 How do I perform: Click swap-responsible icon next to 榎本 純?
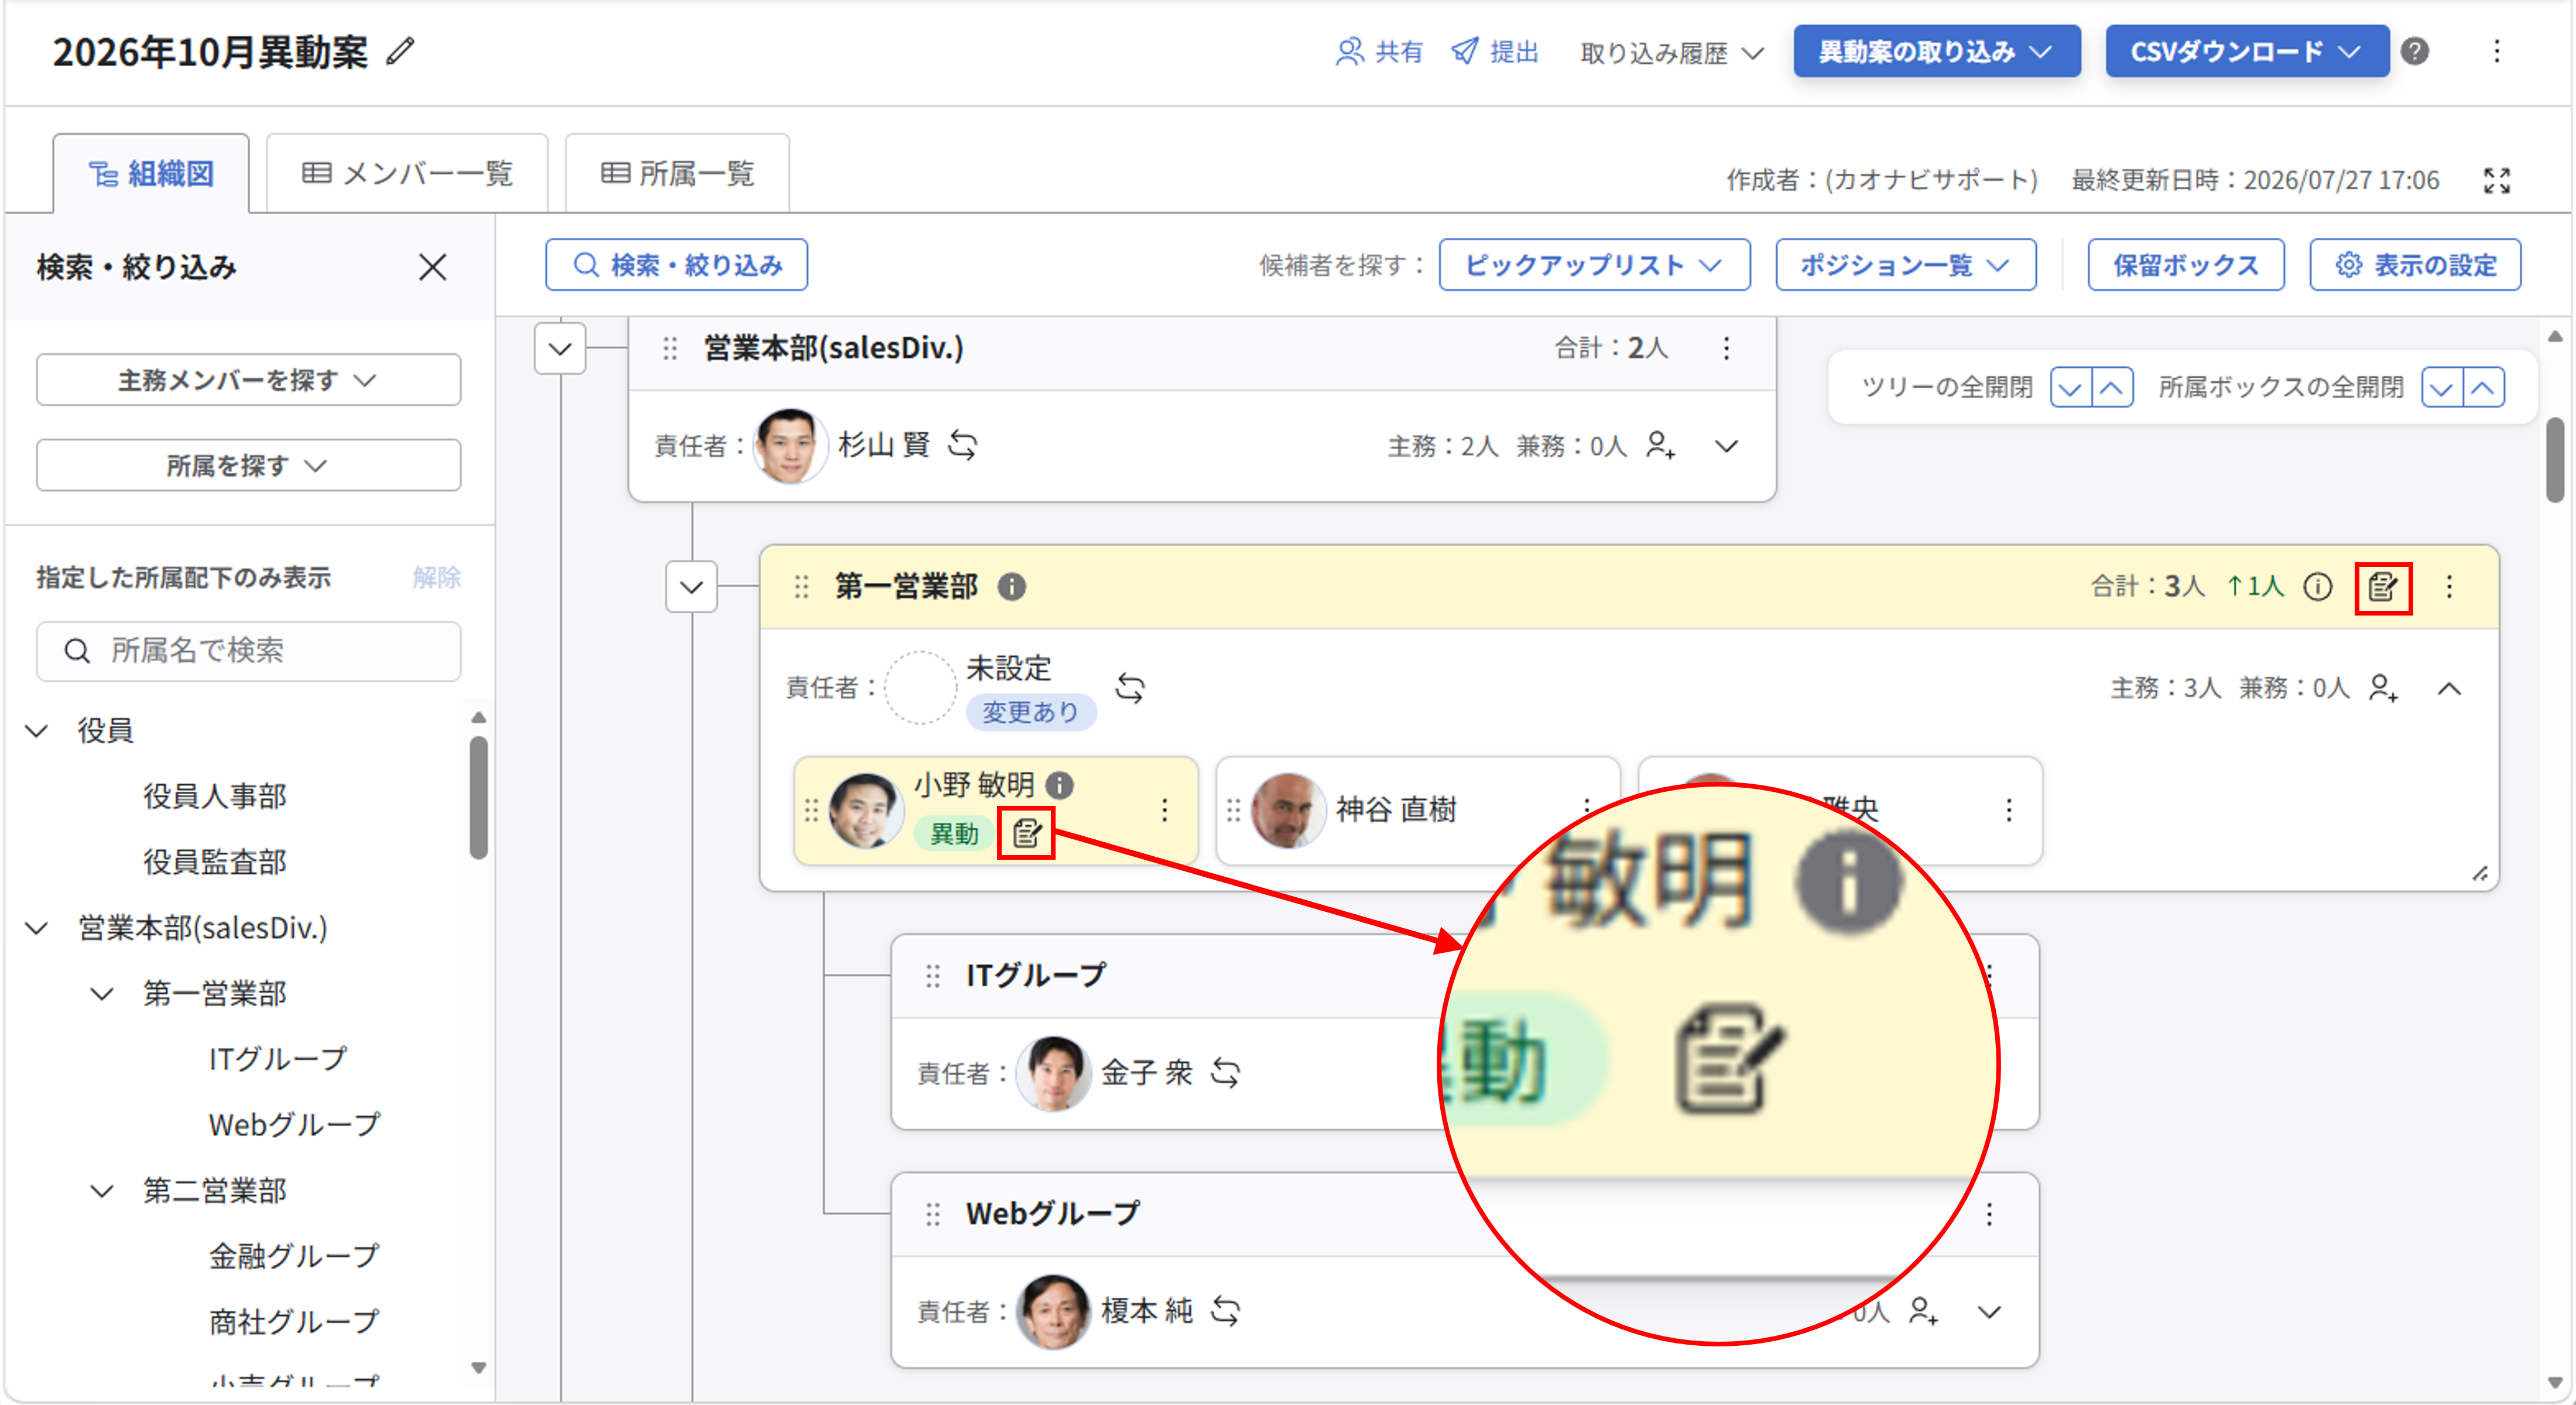tap(1225, 1311)
